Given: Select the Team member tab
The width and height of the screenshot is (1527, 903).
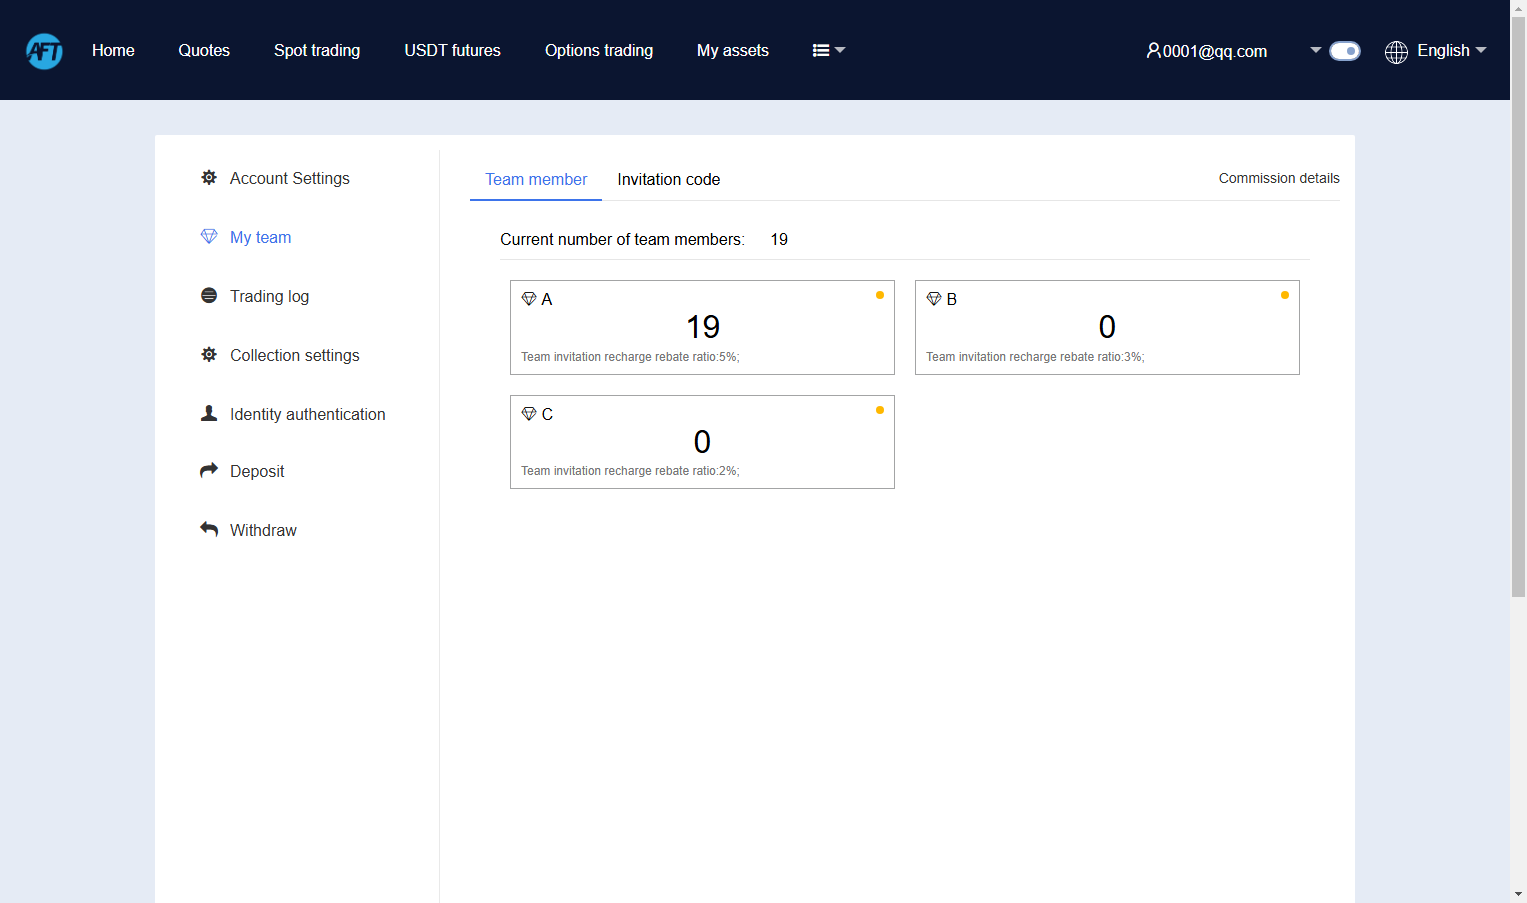Looking at the screenshot, I should pyautogui.click(x=536, y=179).
